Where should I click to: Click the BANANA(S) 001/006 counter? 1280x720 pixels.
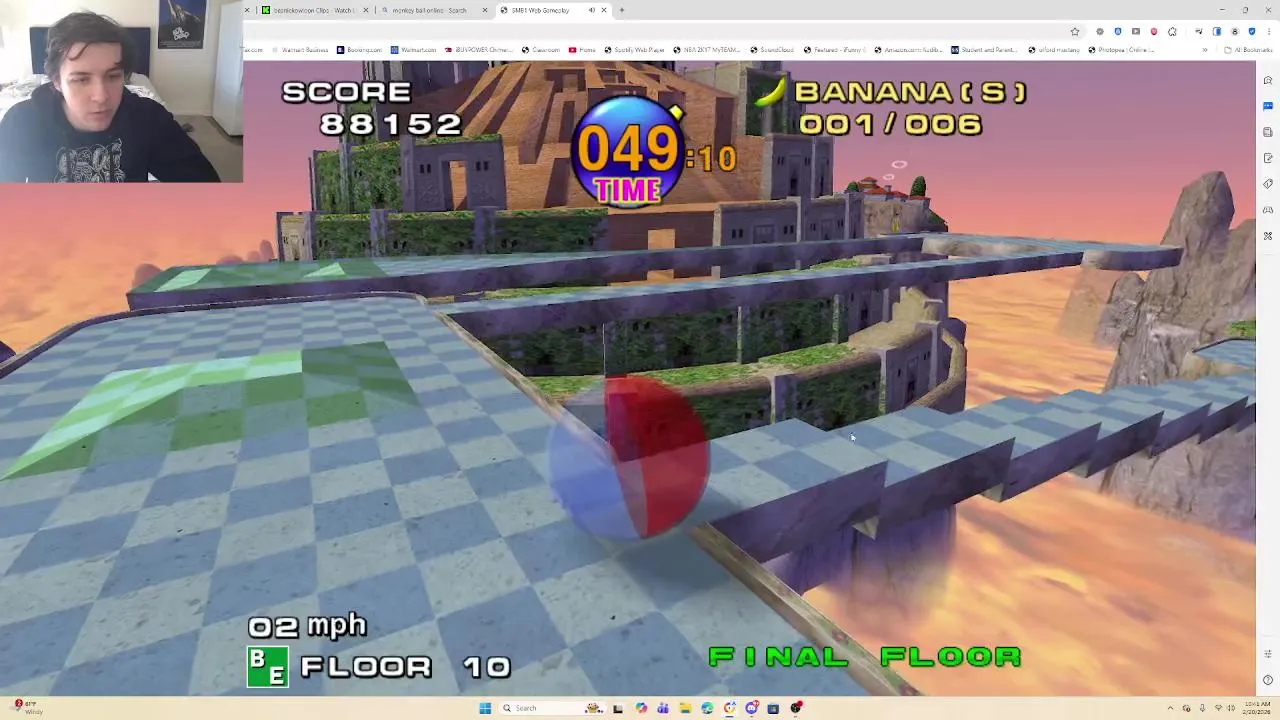[890, 107]
